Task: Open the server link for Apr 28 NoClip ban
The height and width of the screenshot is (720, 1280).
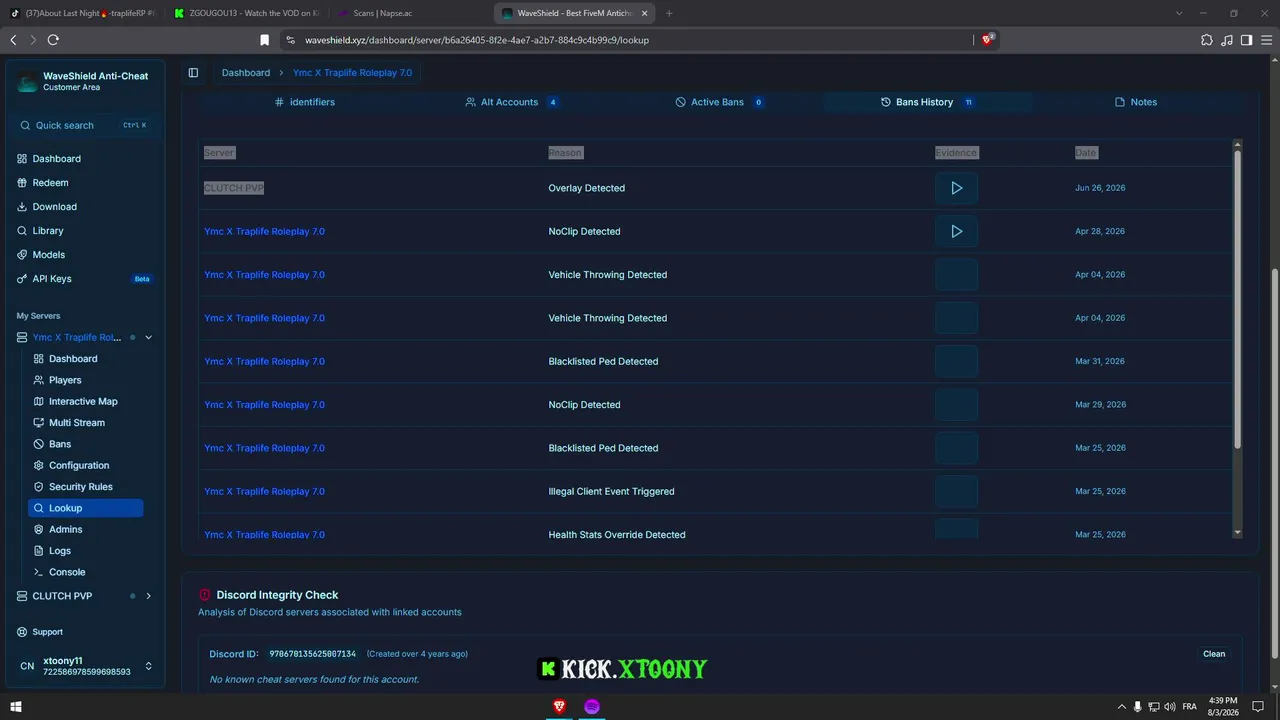Action: click(264, 231)
